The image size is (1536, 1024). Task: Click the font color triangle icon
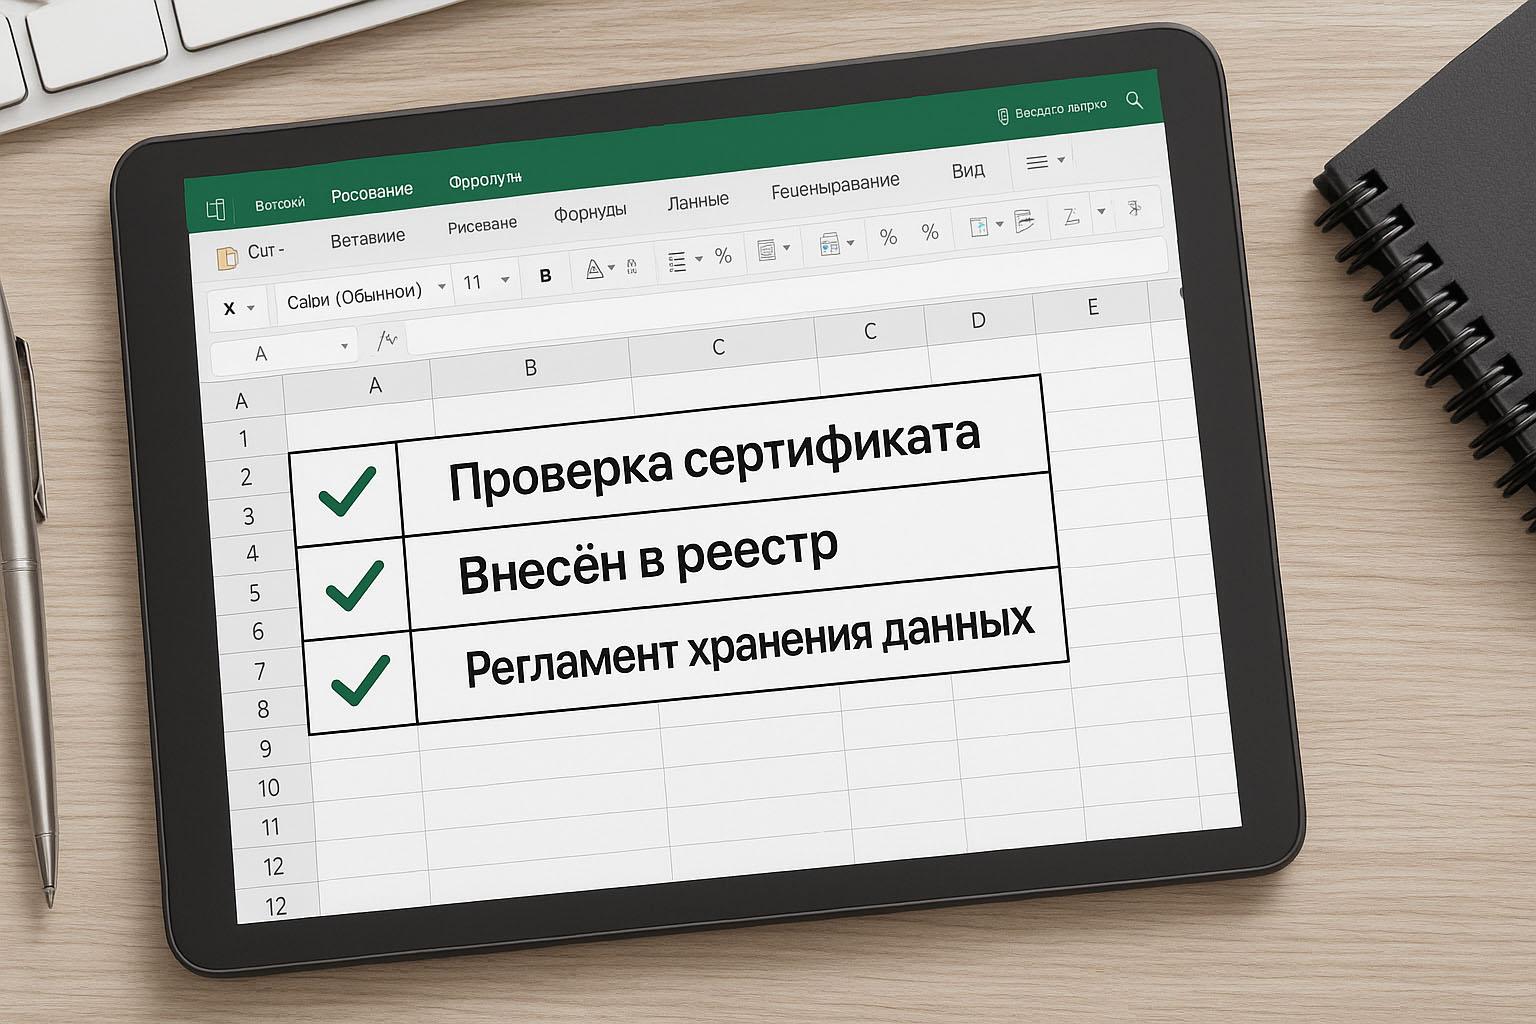pos(593,269)
